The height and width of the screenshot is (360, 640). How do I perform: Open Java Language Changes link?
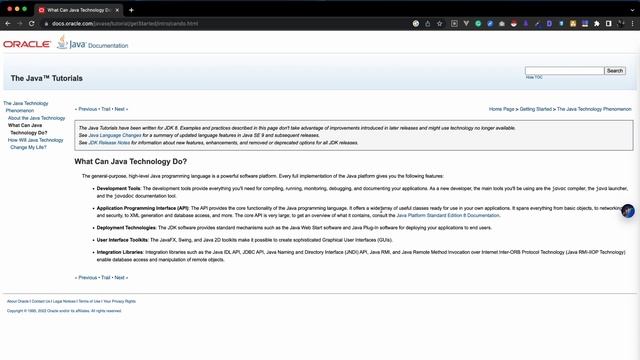(115, 135)
